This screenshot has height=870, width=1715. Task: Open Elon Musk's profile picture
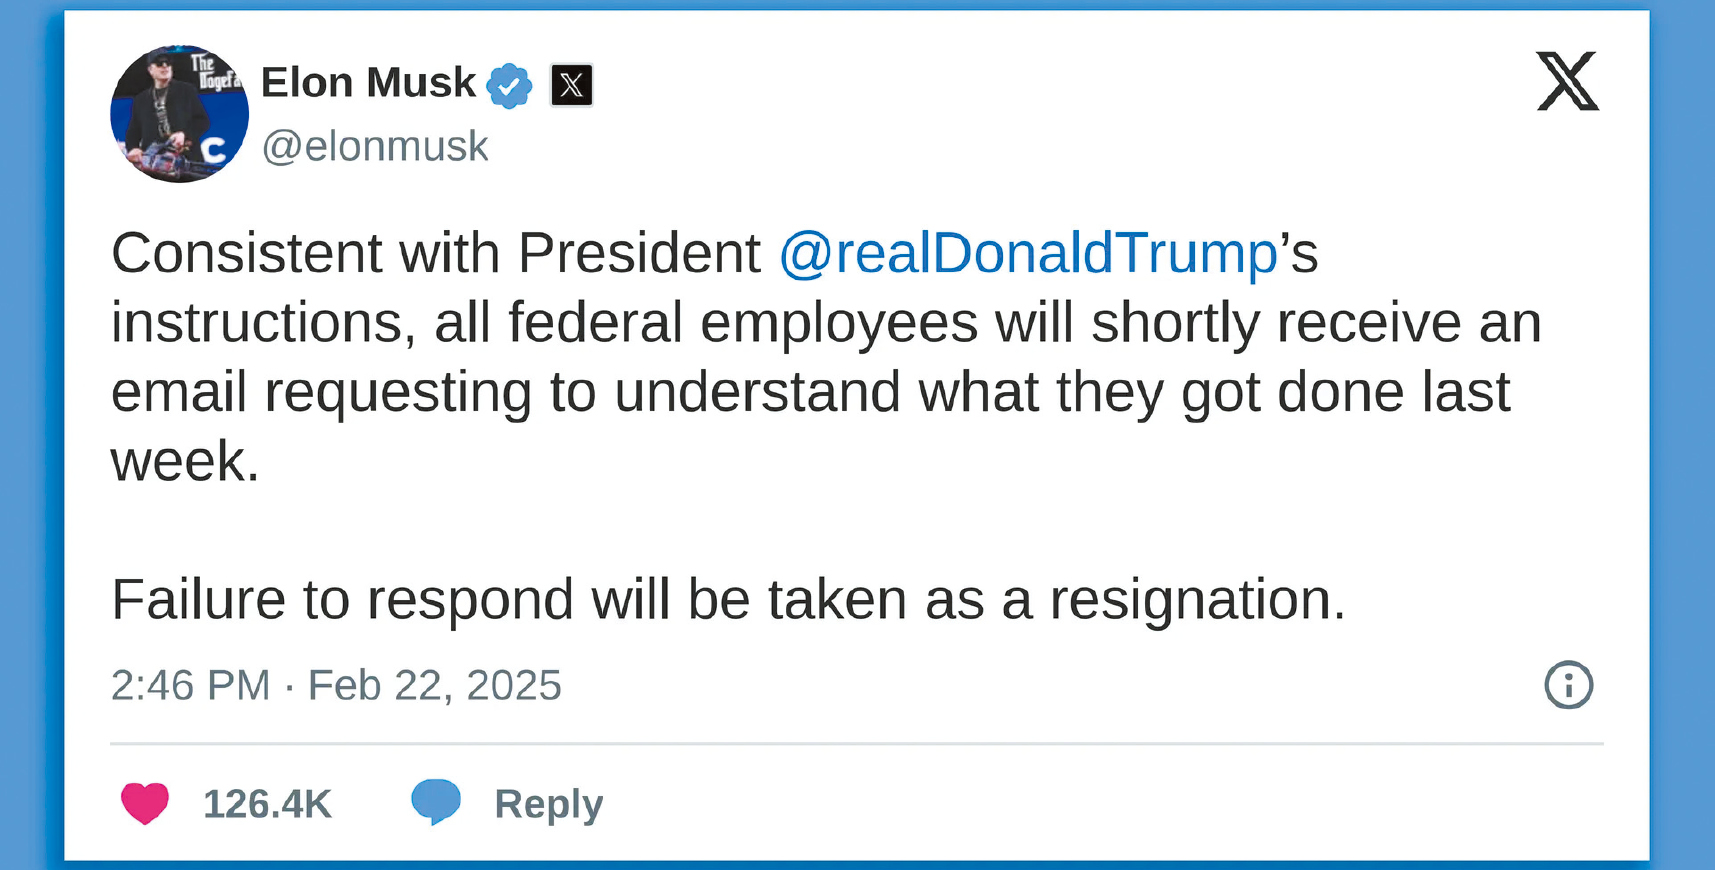(179, 114)
